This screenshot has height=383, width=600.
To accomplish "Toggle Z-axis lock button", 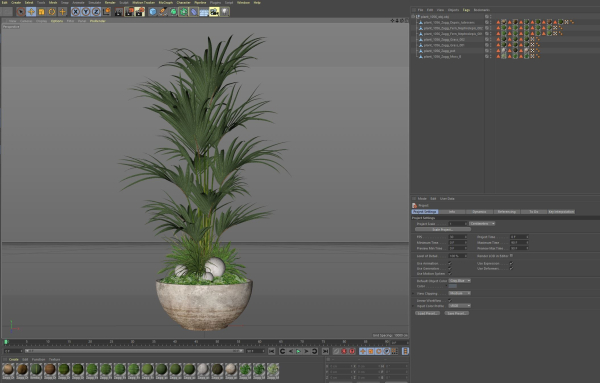I will (x=96, y=12).
